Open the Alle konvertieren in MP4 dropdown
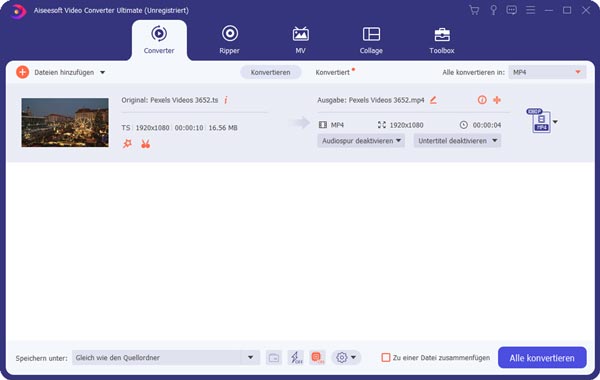Image resolution: width=600 pixels, height=380 pixels. pyautogui.click(x=547, y=72)
